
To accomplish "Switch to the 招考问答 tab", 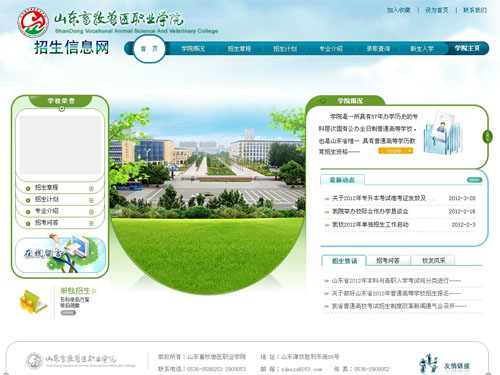I will 388,261.
